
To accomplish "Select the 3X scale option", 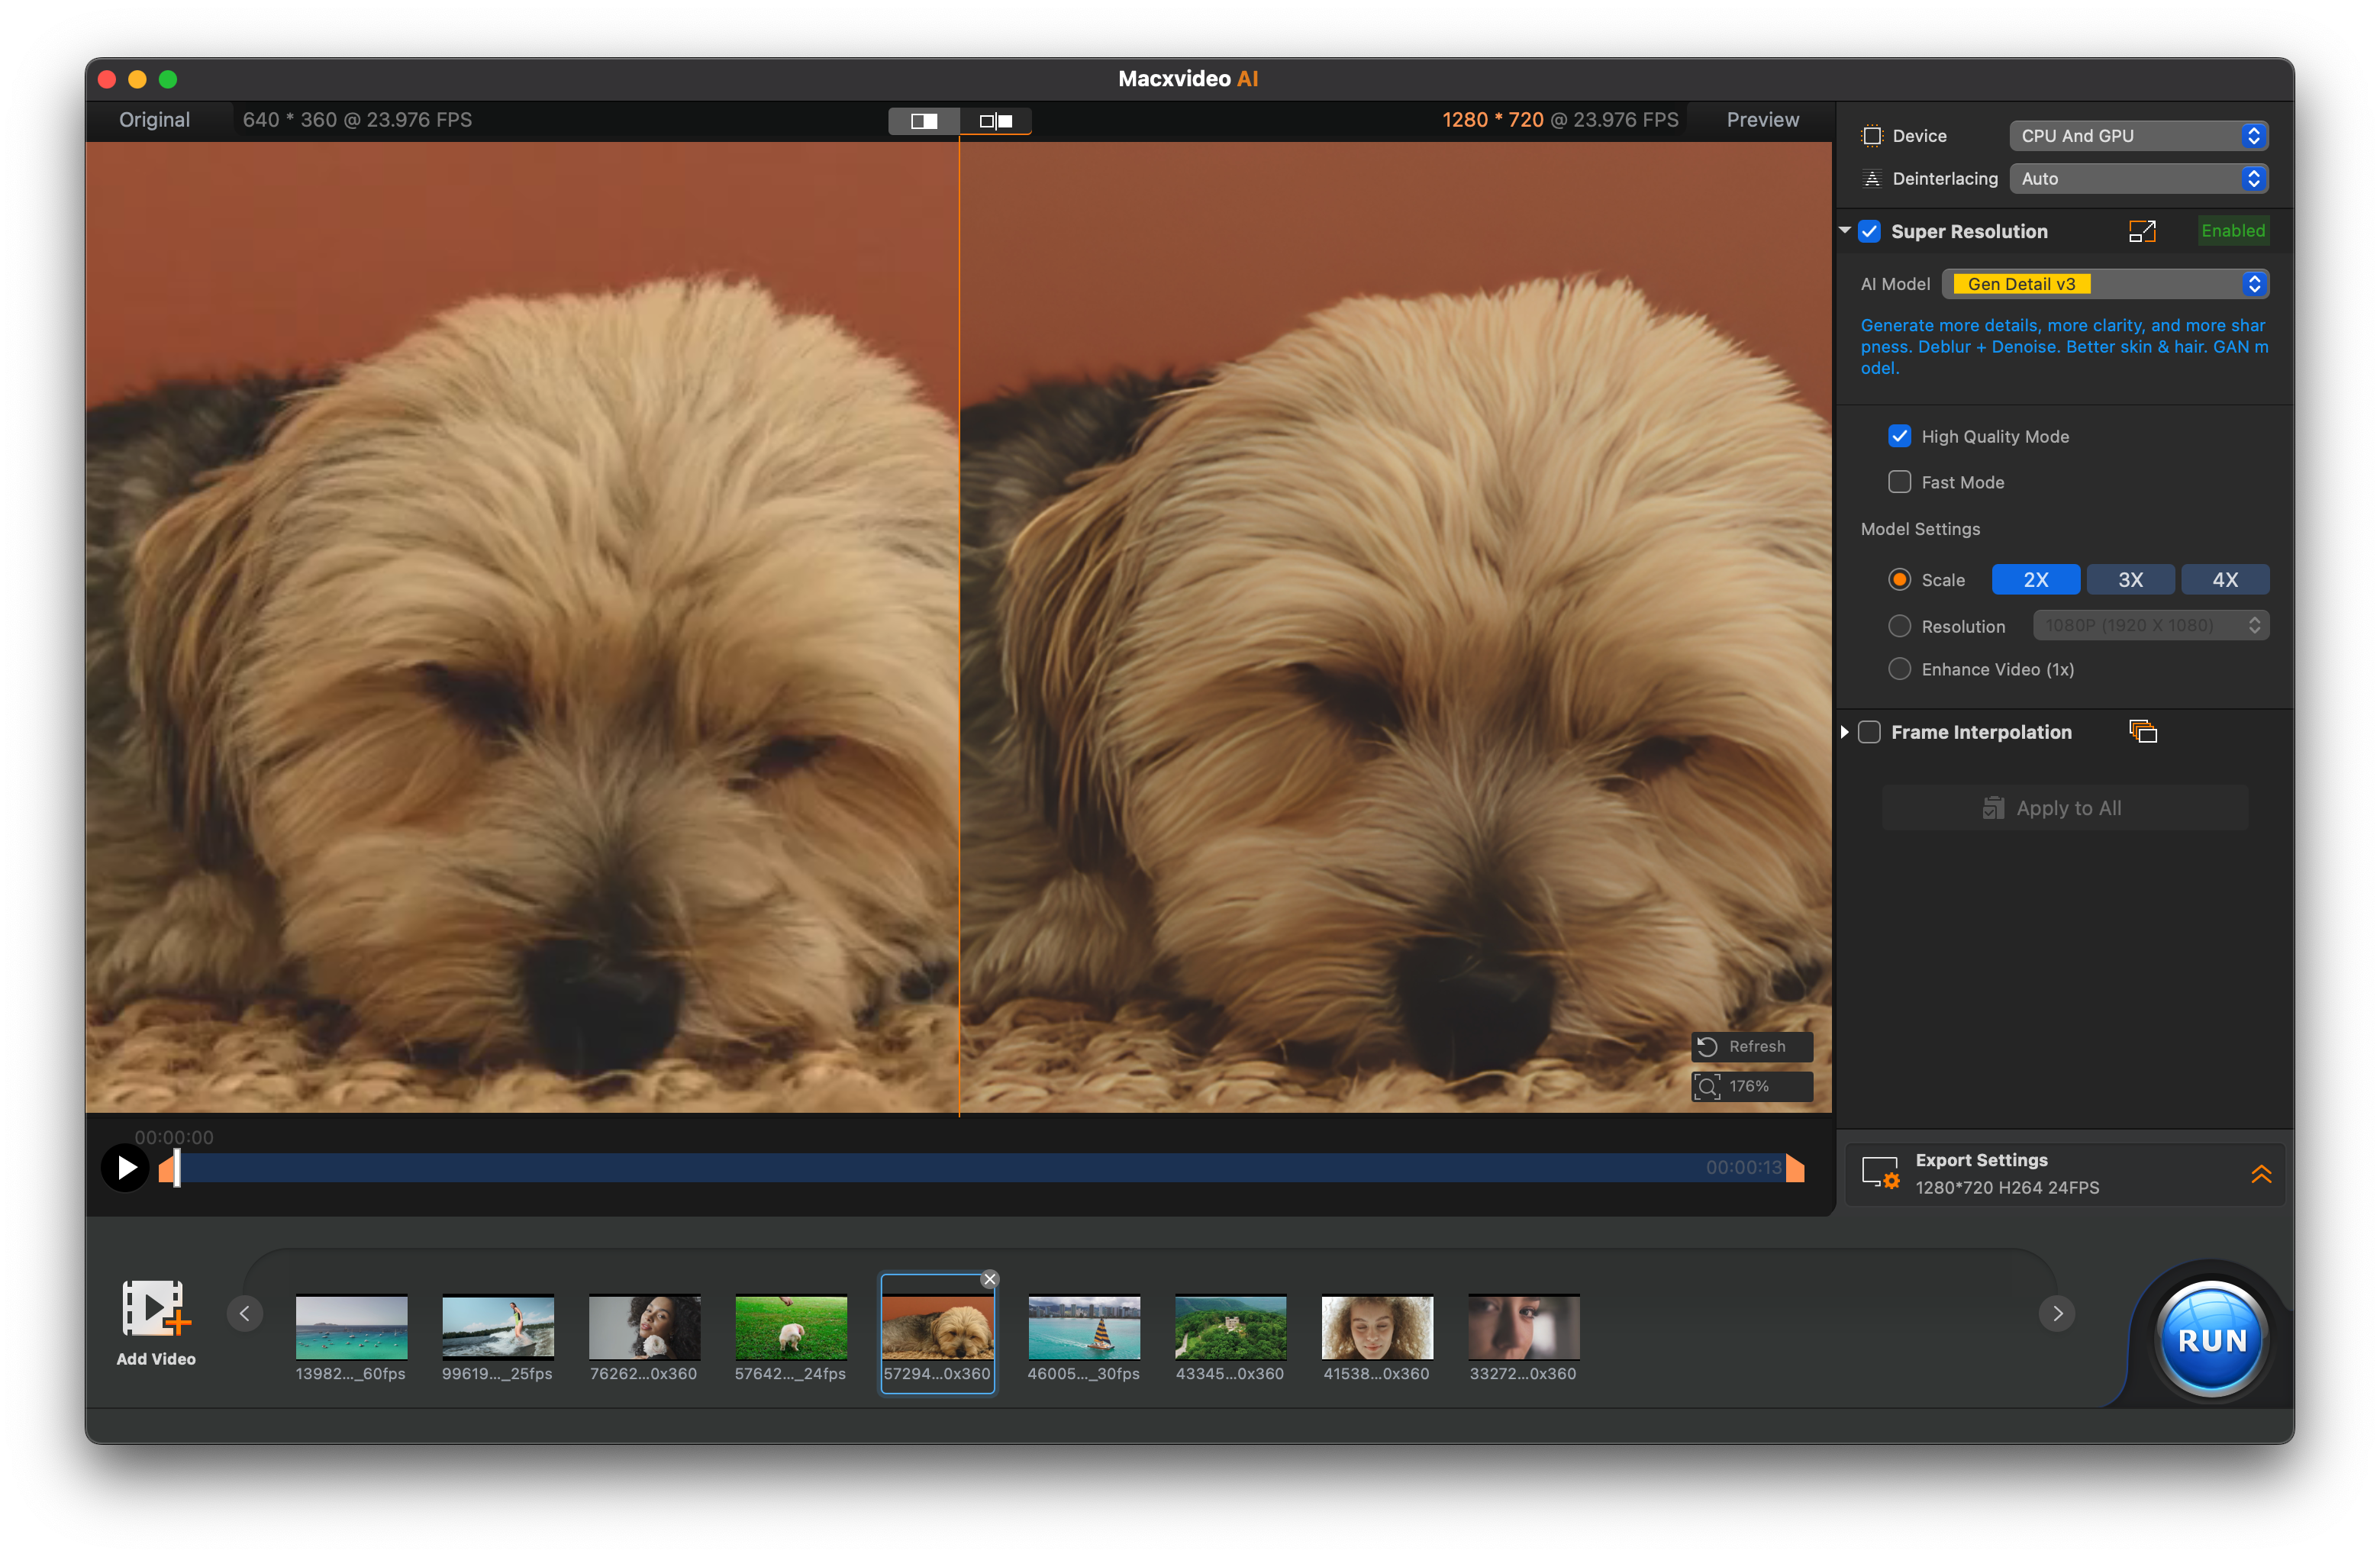I will click(x=2130, y=580).
